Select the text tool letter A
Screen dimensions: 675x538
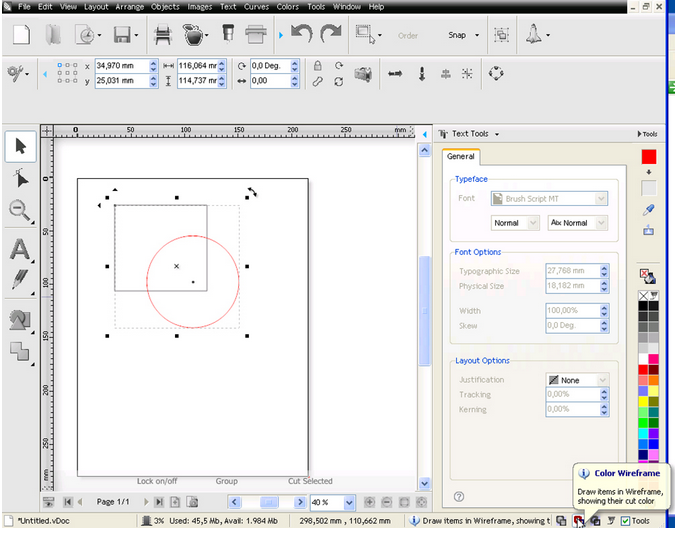point(20,249)
